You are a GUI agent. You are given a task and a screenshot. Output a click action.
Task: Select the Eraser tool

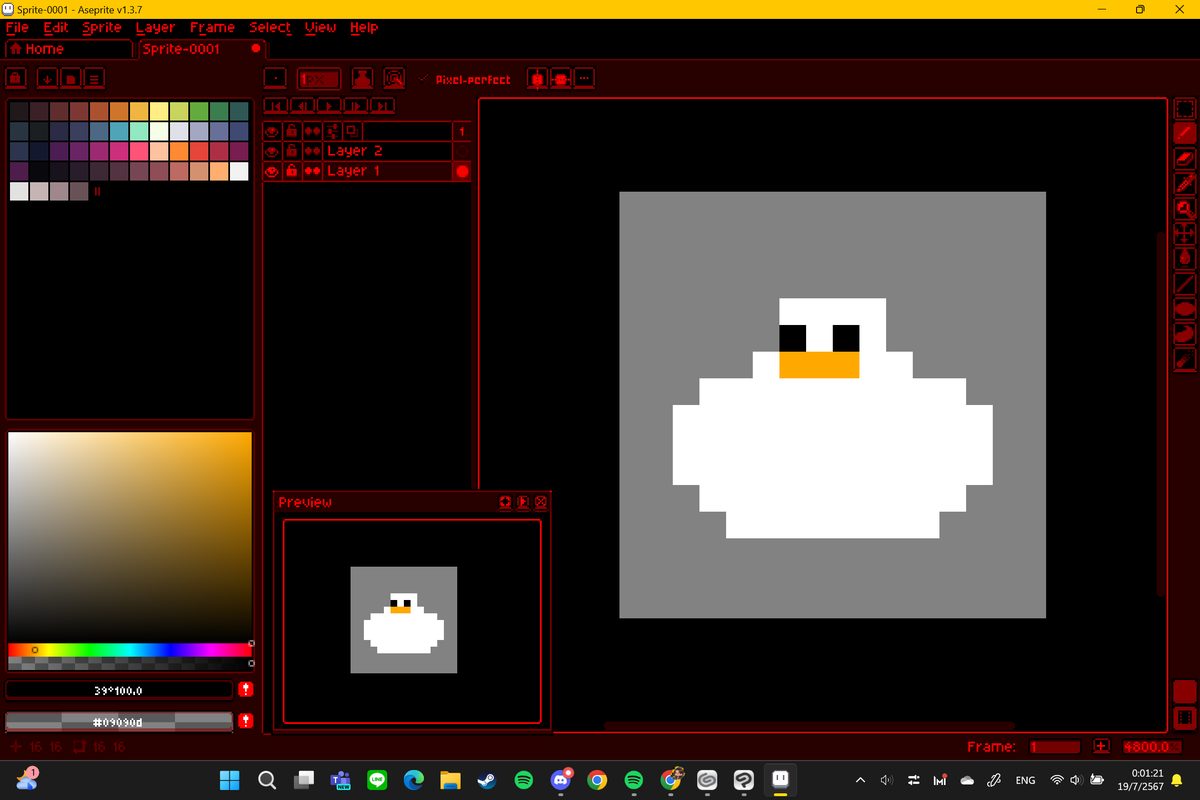(x=1184, y=158)
